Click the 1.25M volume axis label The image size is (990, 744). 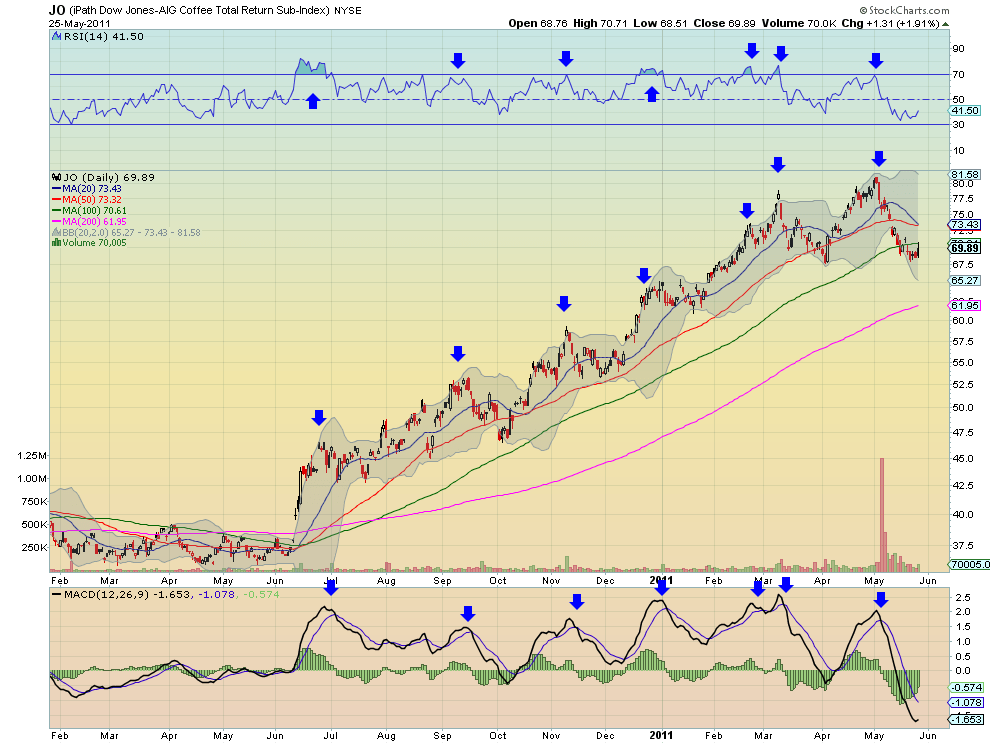(x=32, y=455)
